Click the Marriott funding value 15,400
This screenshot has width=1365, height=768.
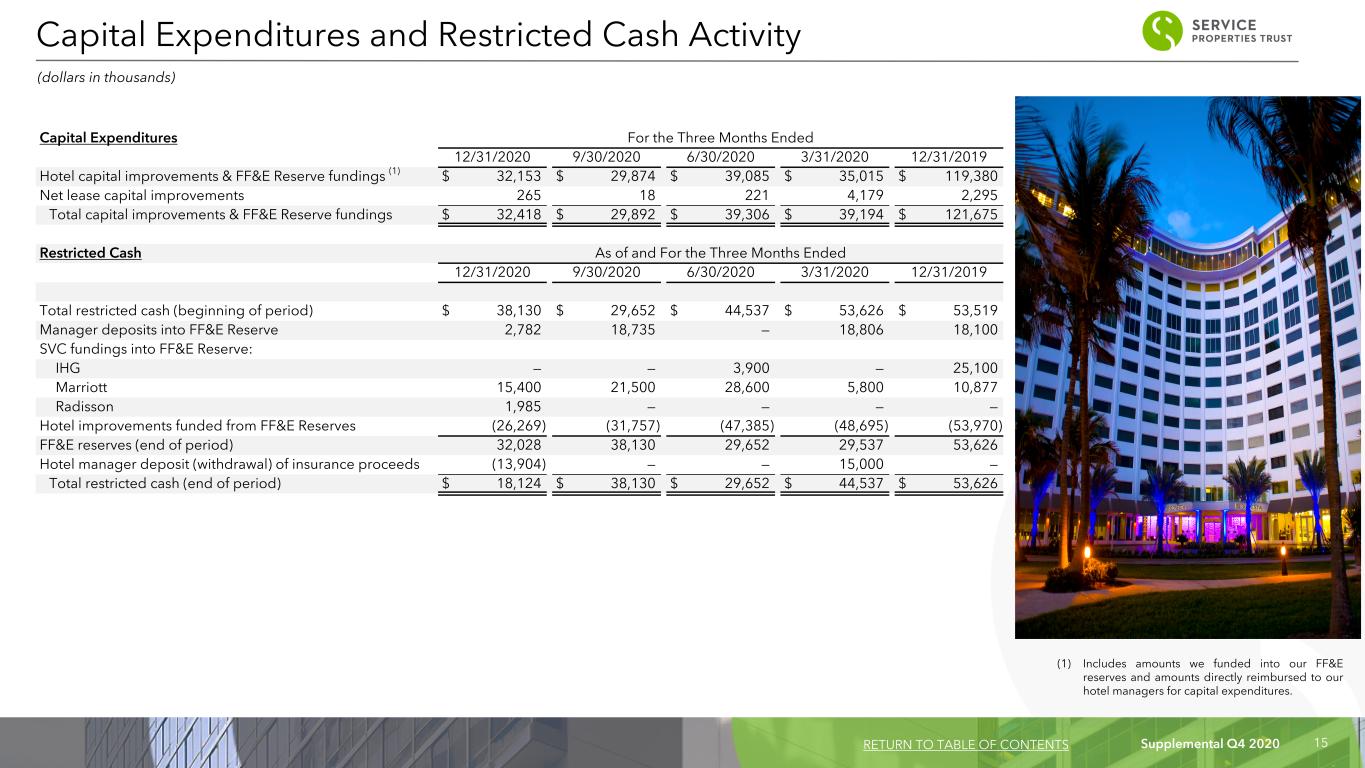pos(517,387)
